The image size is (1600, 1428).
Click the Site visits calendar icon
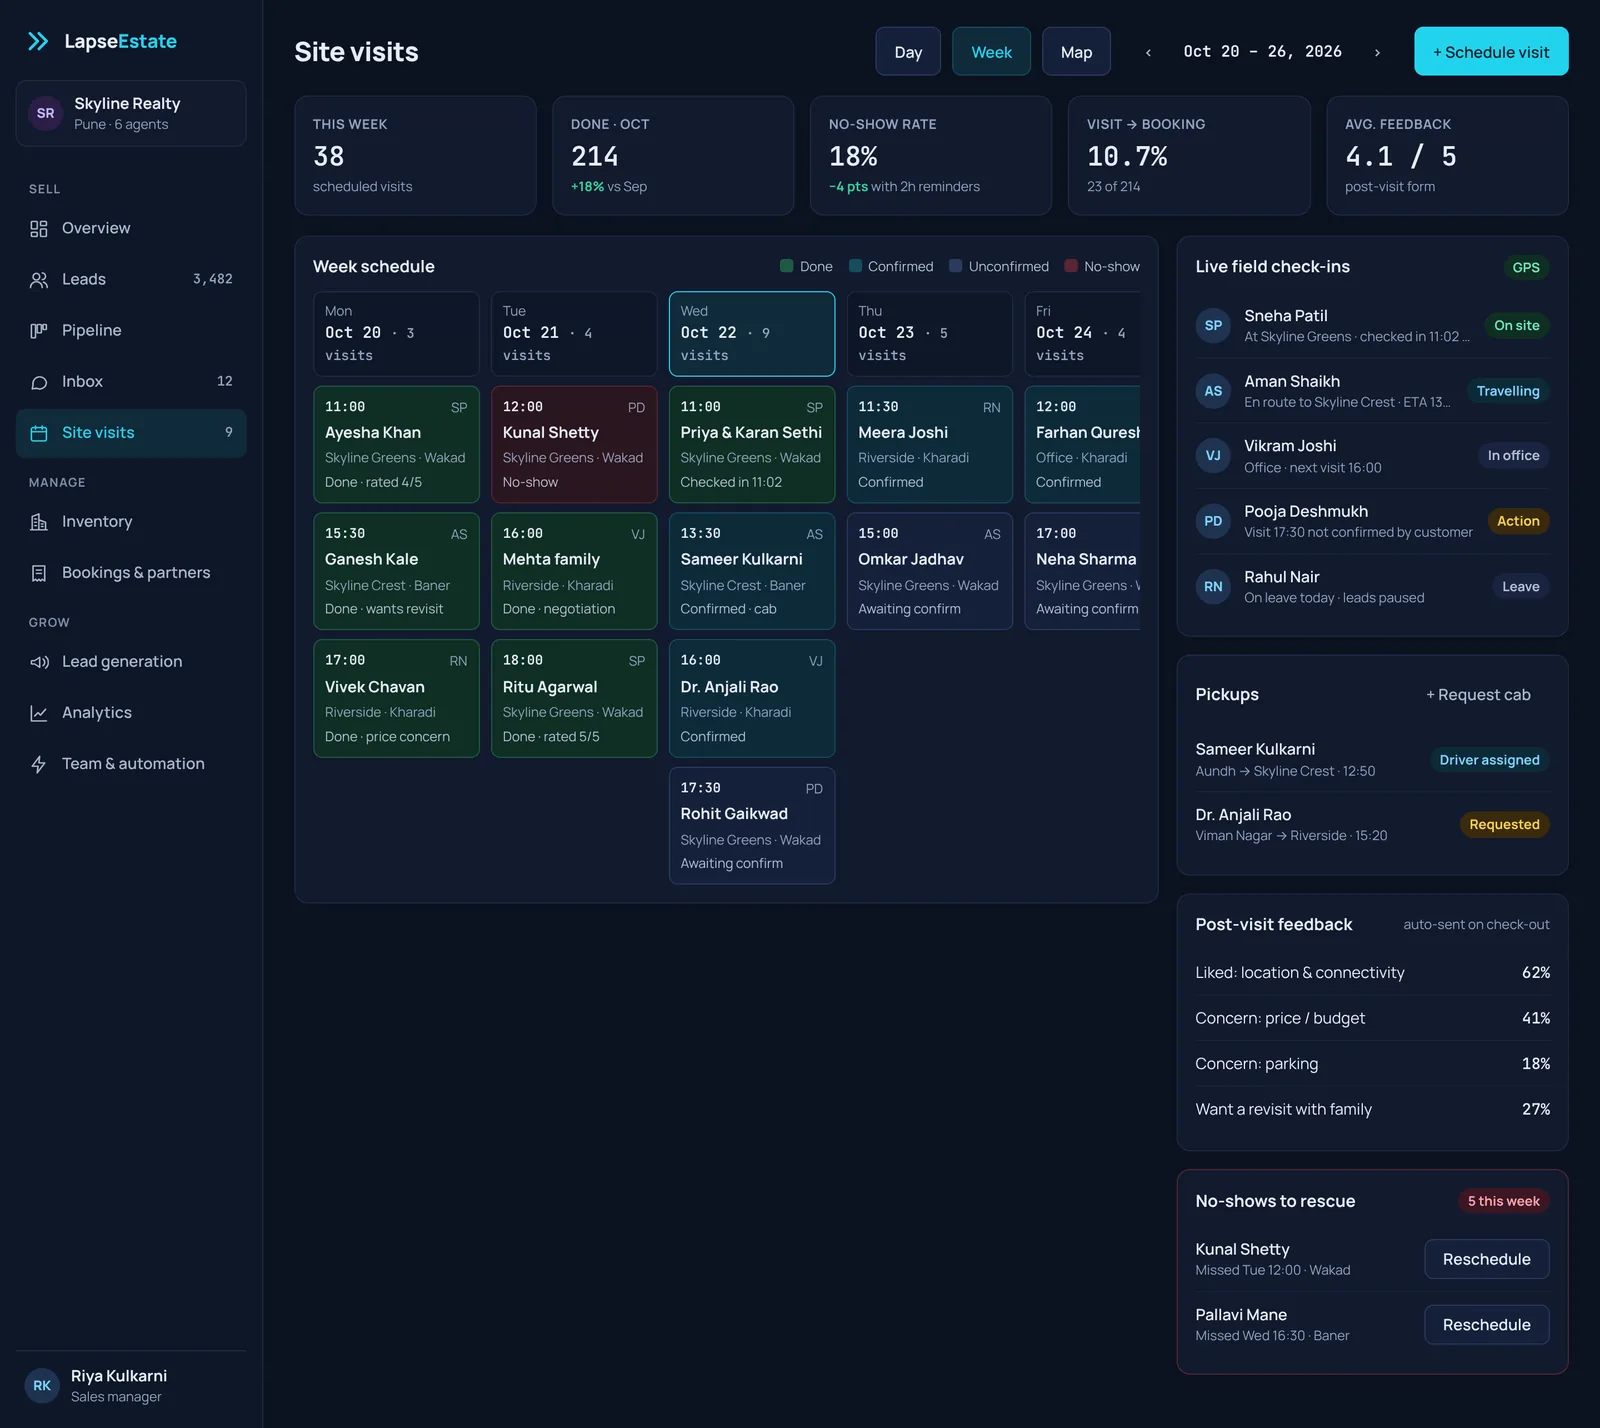click(39, 433)
